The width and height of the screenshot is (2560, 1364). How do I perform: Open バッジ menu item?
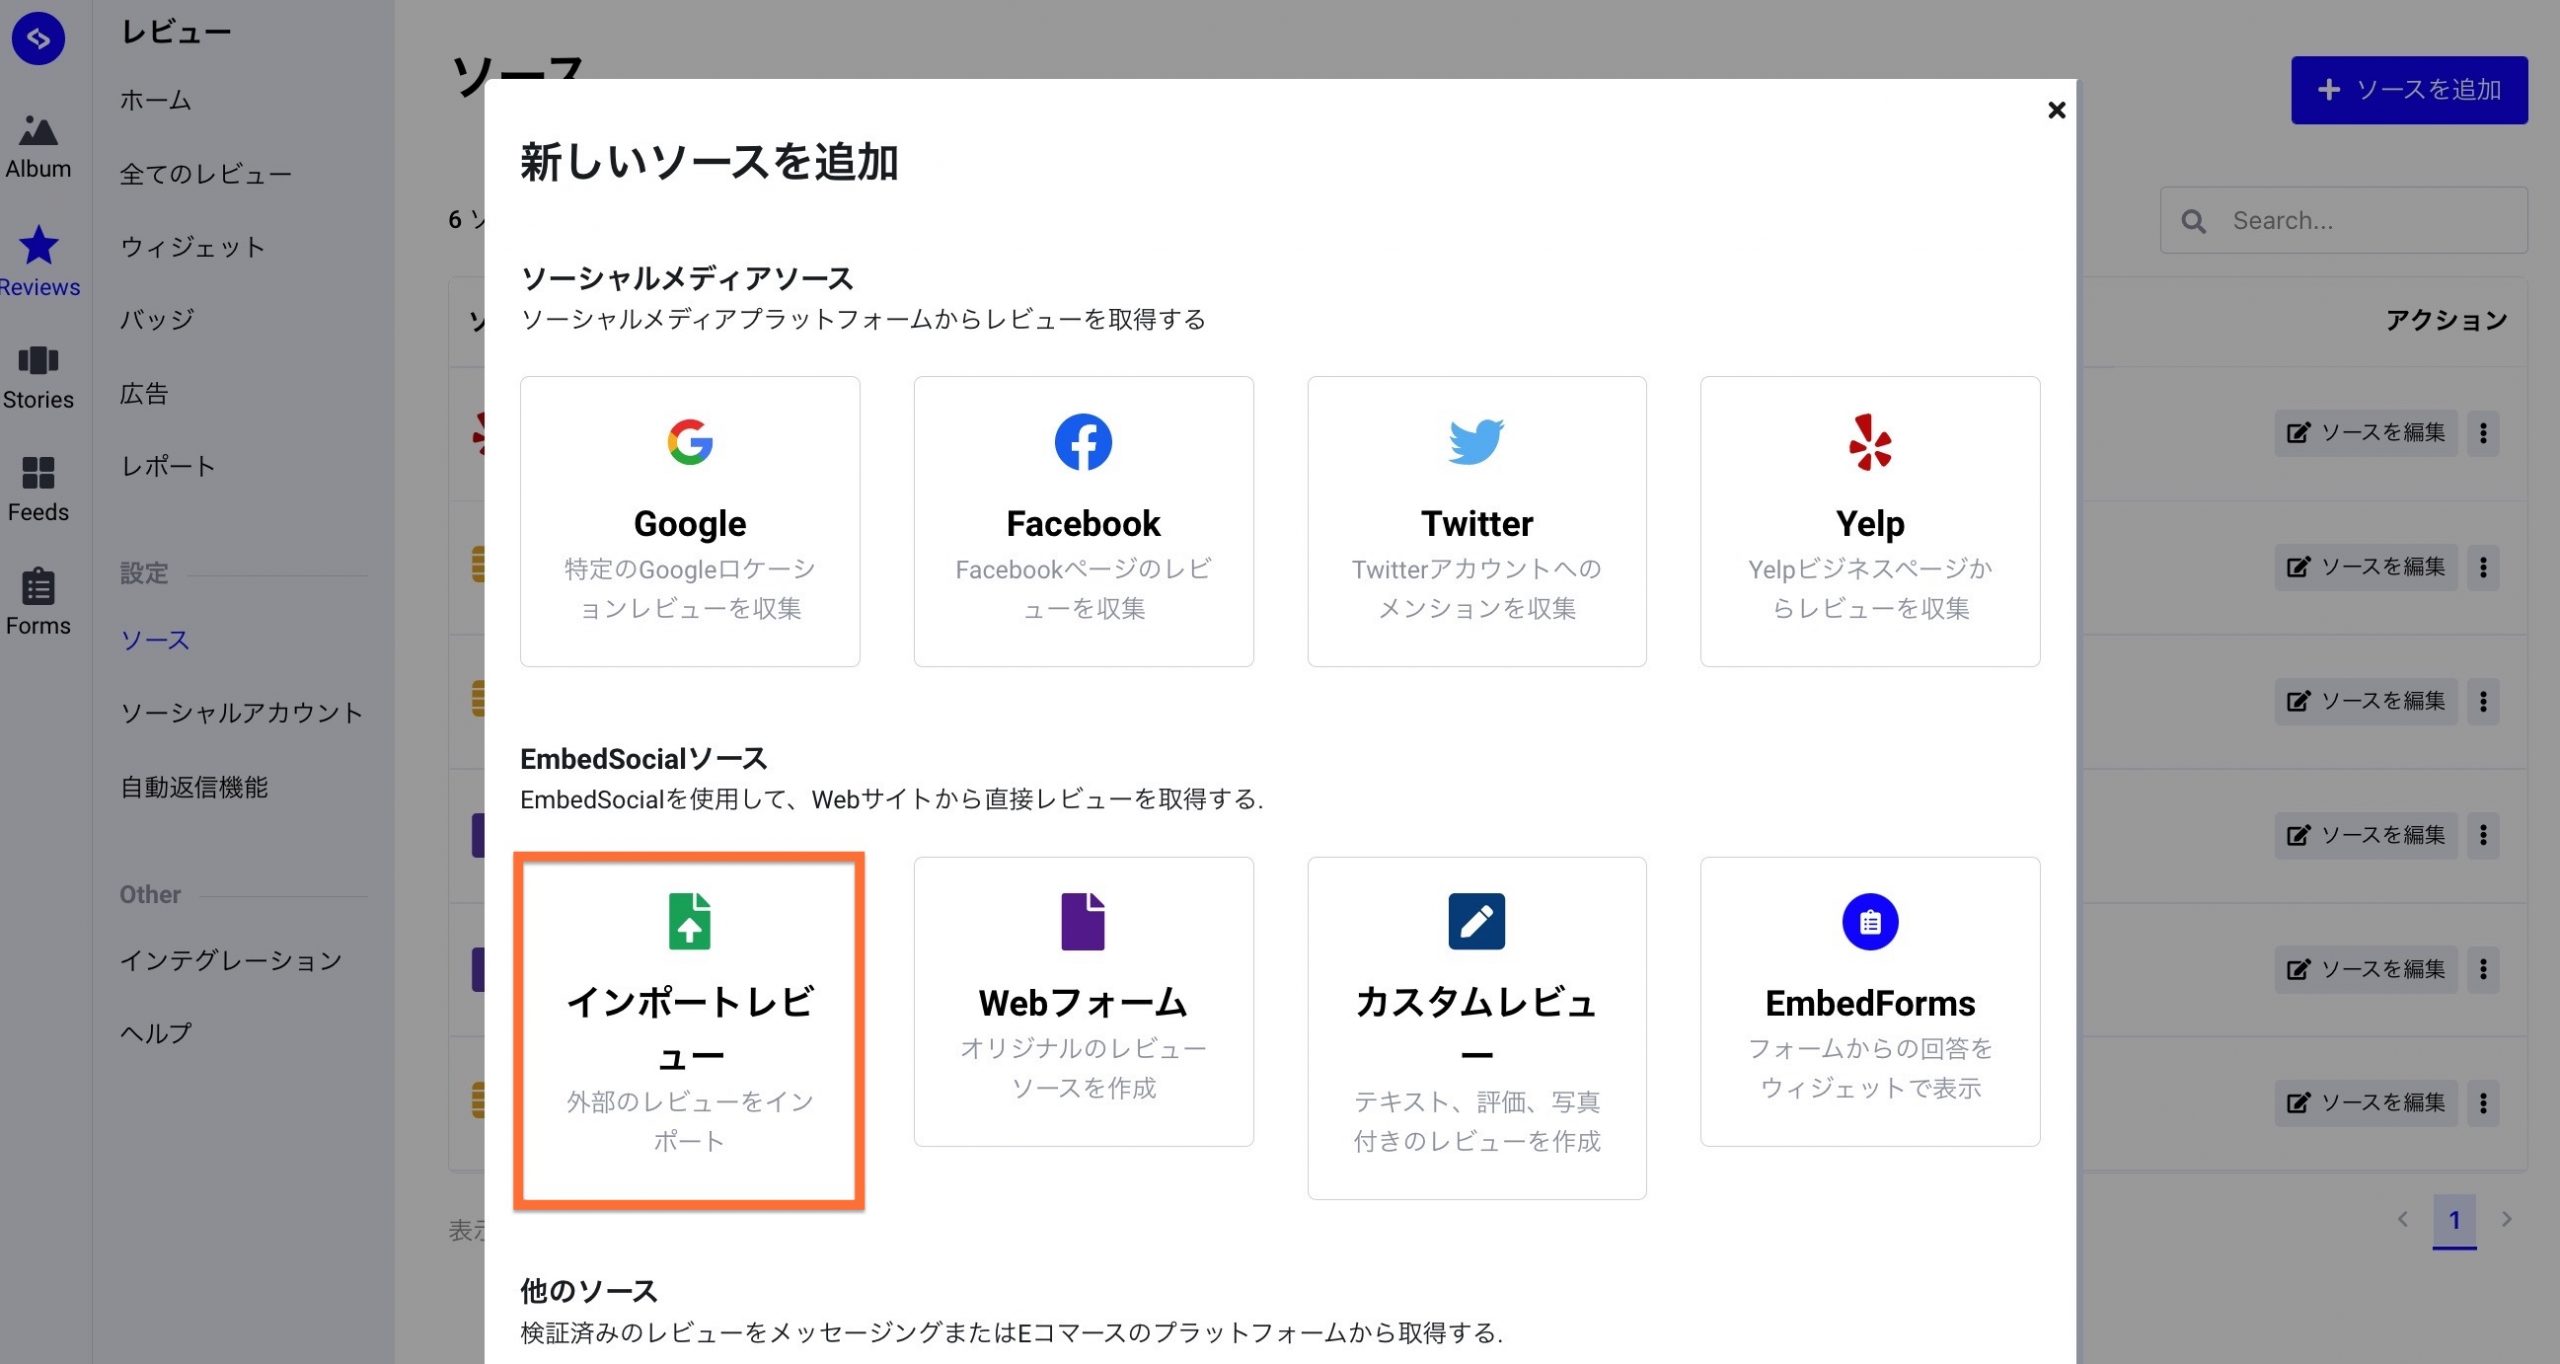[x=157, y=320]
